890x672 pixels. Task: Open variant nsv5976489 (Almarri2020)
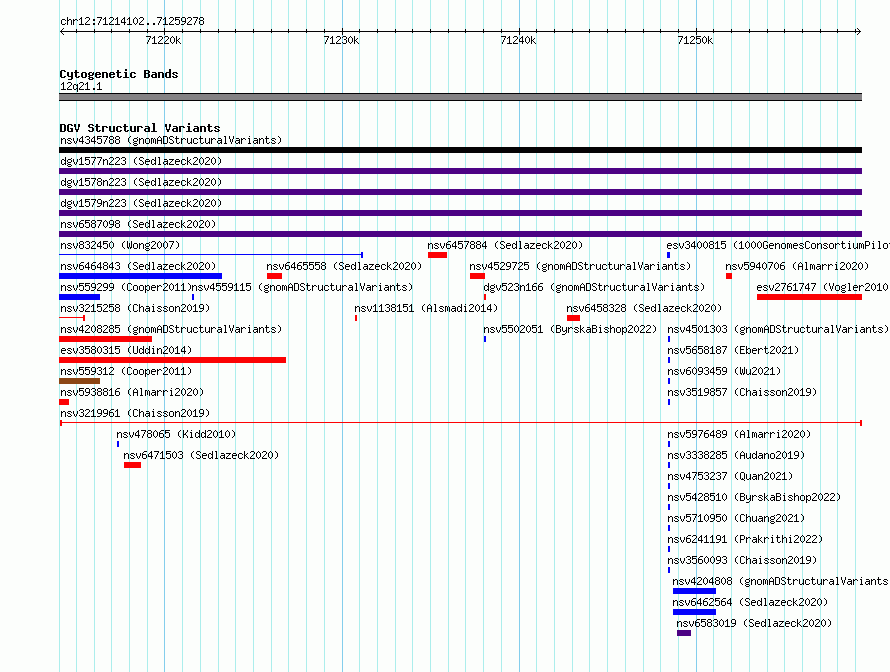pos(739,434)
